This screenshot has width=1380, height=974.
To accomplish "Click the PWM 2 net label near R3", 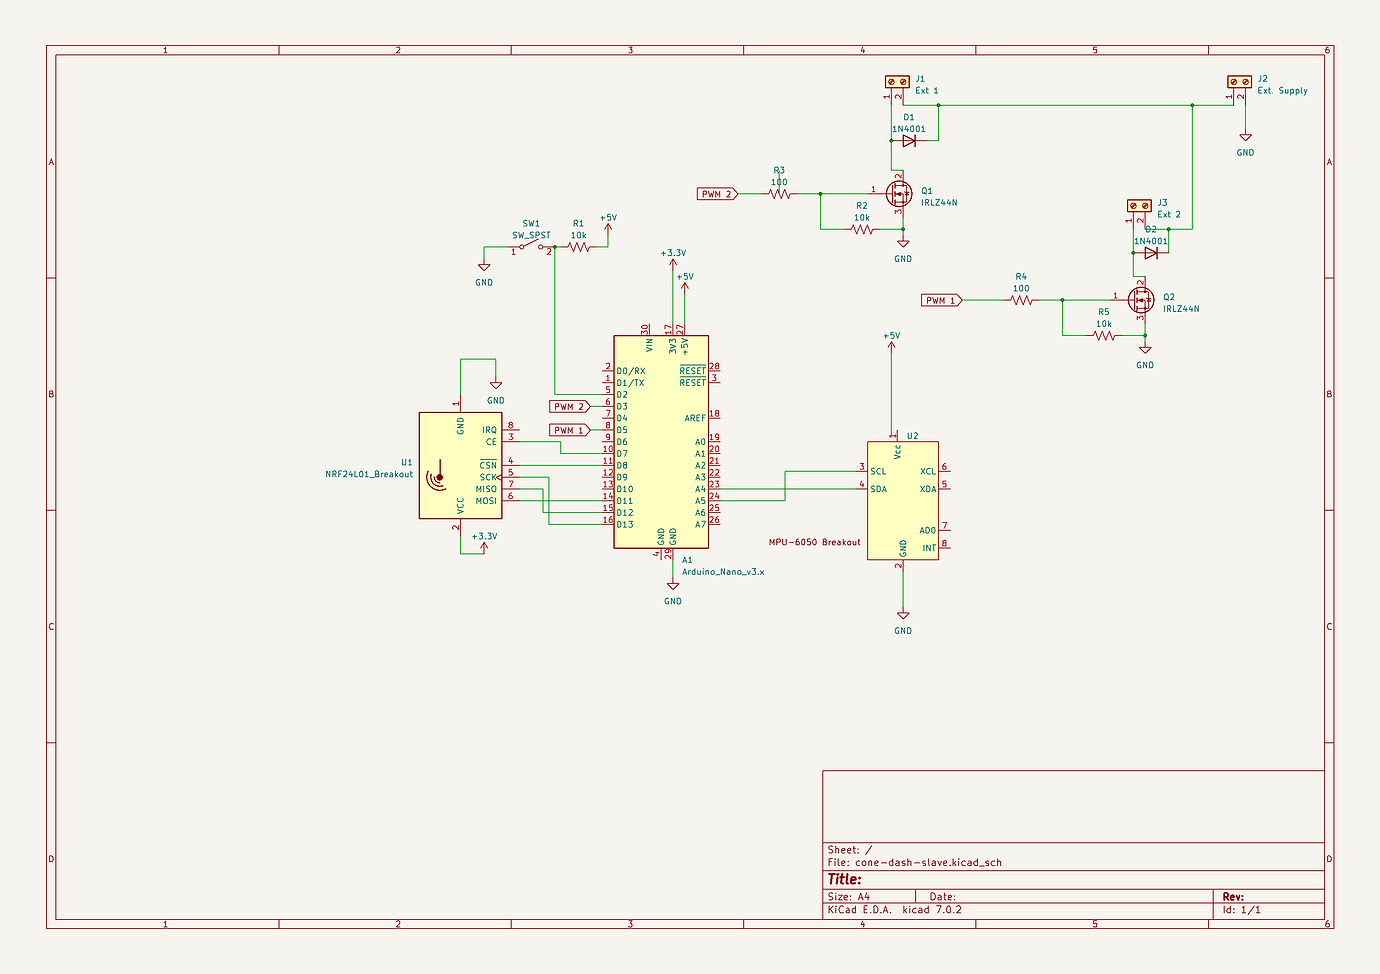I will click(x=716, y=193).
